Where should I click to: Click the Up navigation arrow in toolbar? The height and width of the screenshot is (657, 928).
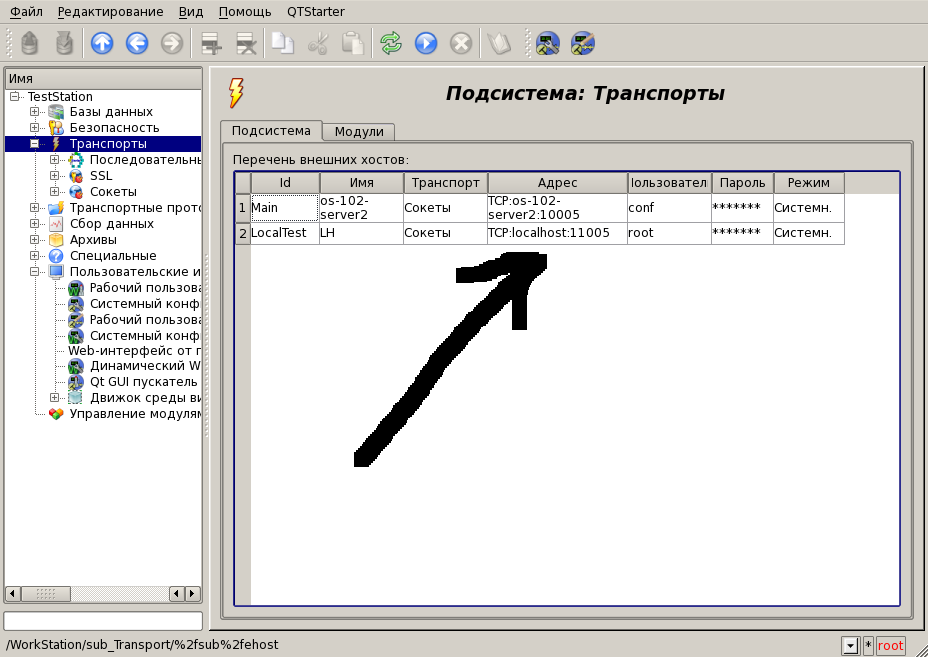coord(102,43)
